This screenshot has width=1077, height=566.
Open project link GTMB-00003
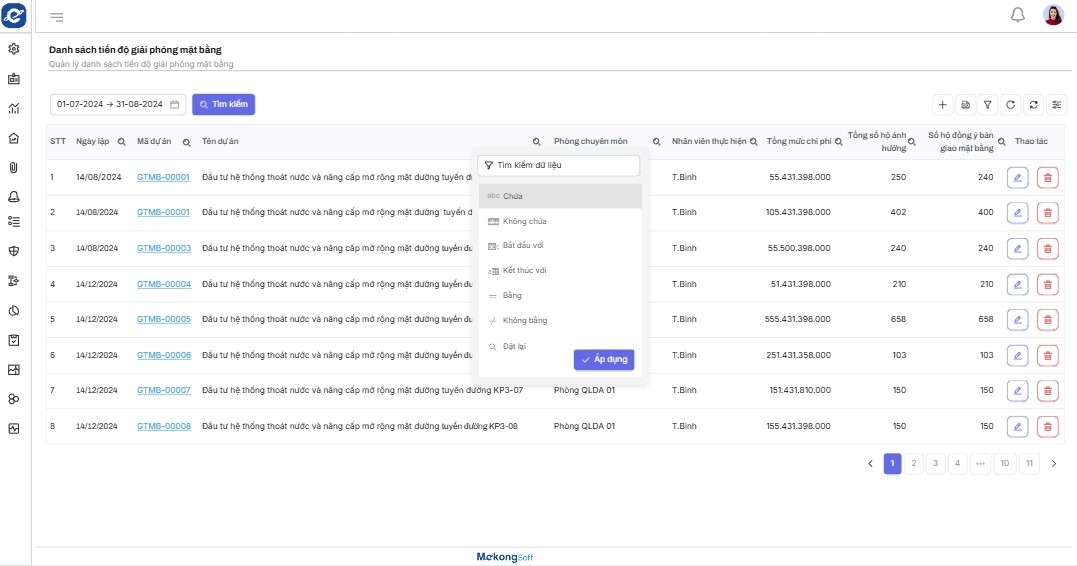coord(164,248)
